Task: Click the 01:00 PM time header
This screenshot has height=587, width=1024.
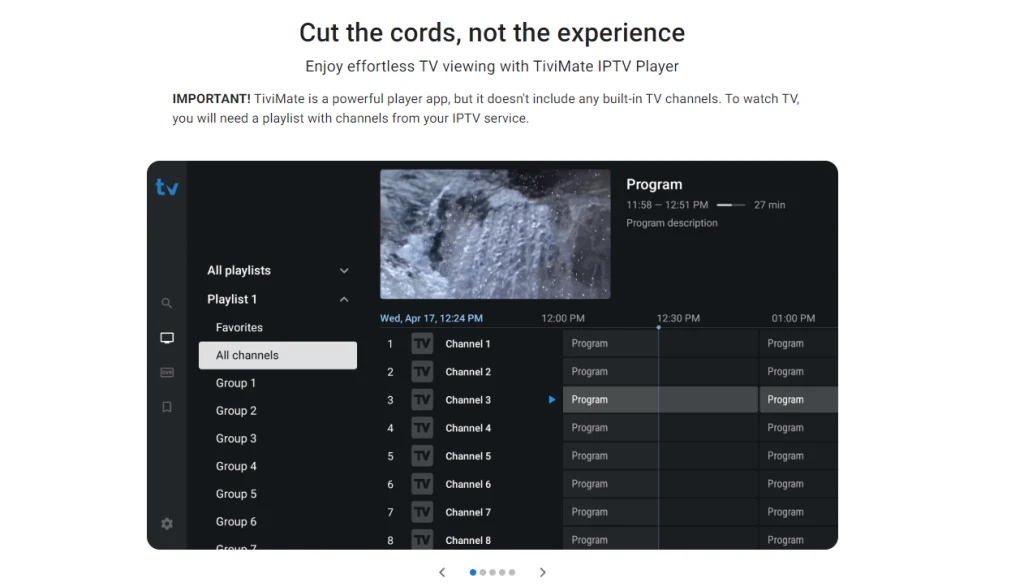Action: click(x=793, y=318)
